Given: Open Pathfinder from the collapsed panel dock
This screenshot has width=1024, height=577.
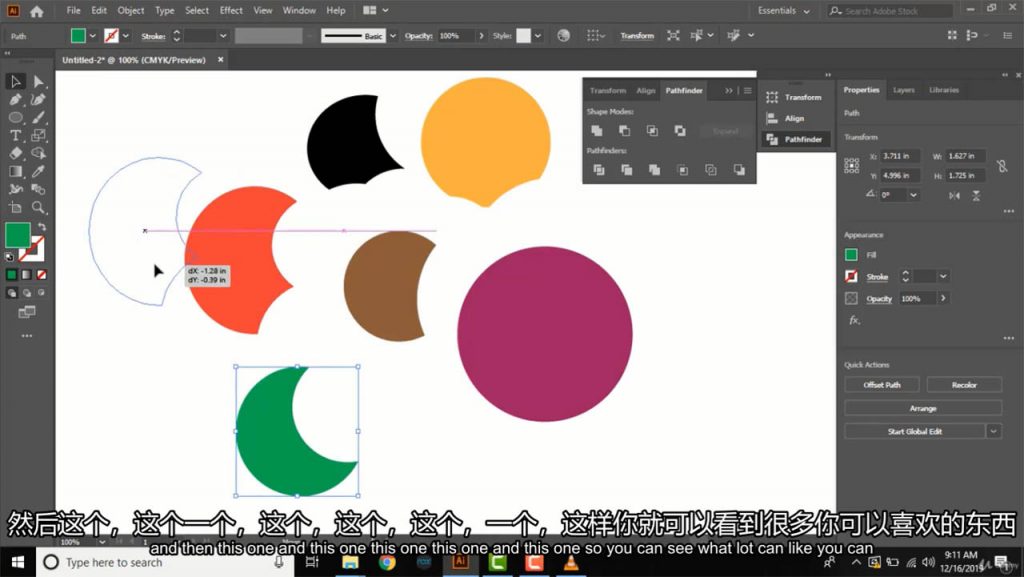Looking at the screenshot, I should tap(795, 139).
